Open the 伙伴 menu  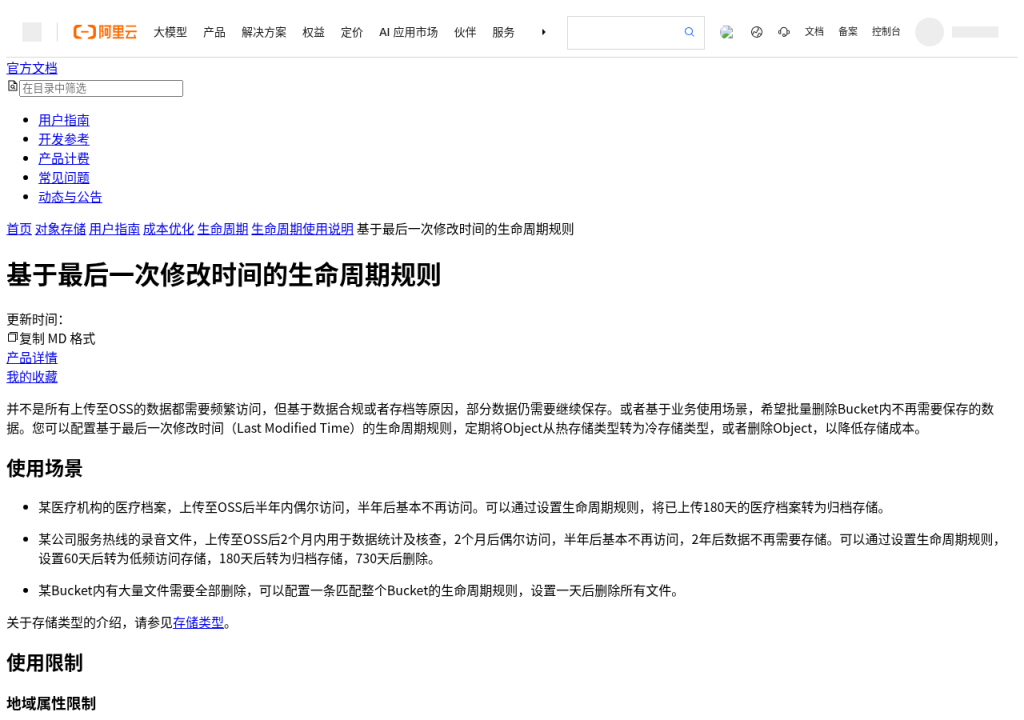tap(465, 32)
